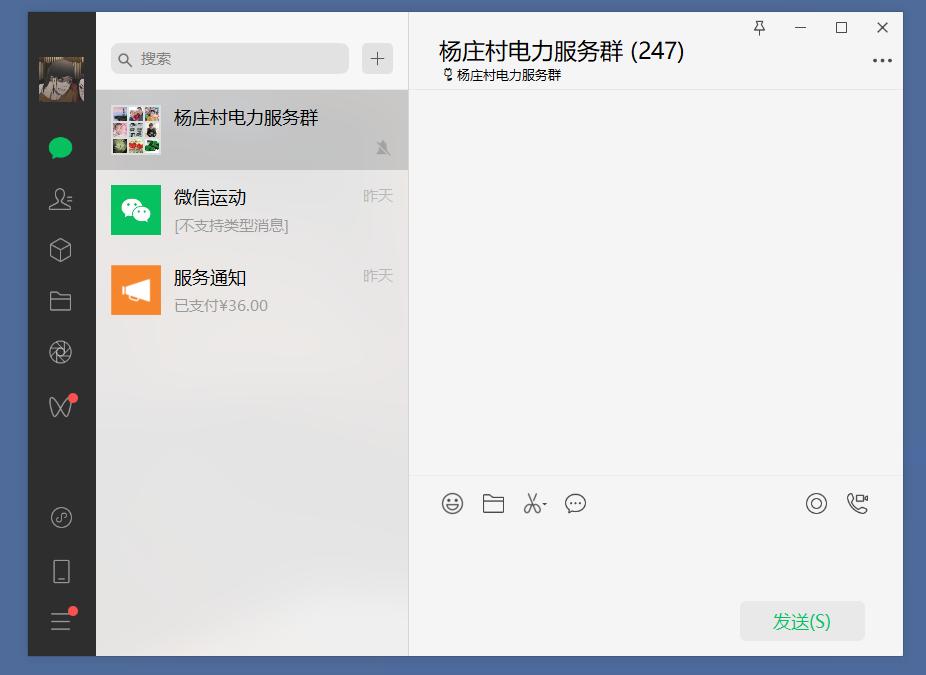Toggle pin-on-top for the chat window
Viewport: 926px width, 675px height.
[759, 28]
